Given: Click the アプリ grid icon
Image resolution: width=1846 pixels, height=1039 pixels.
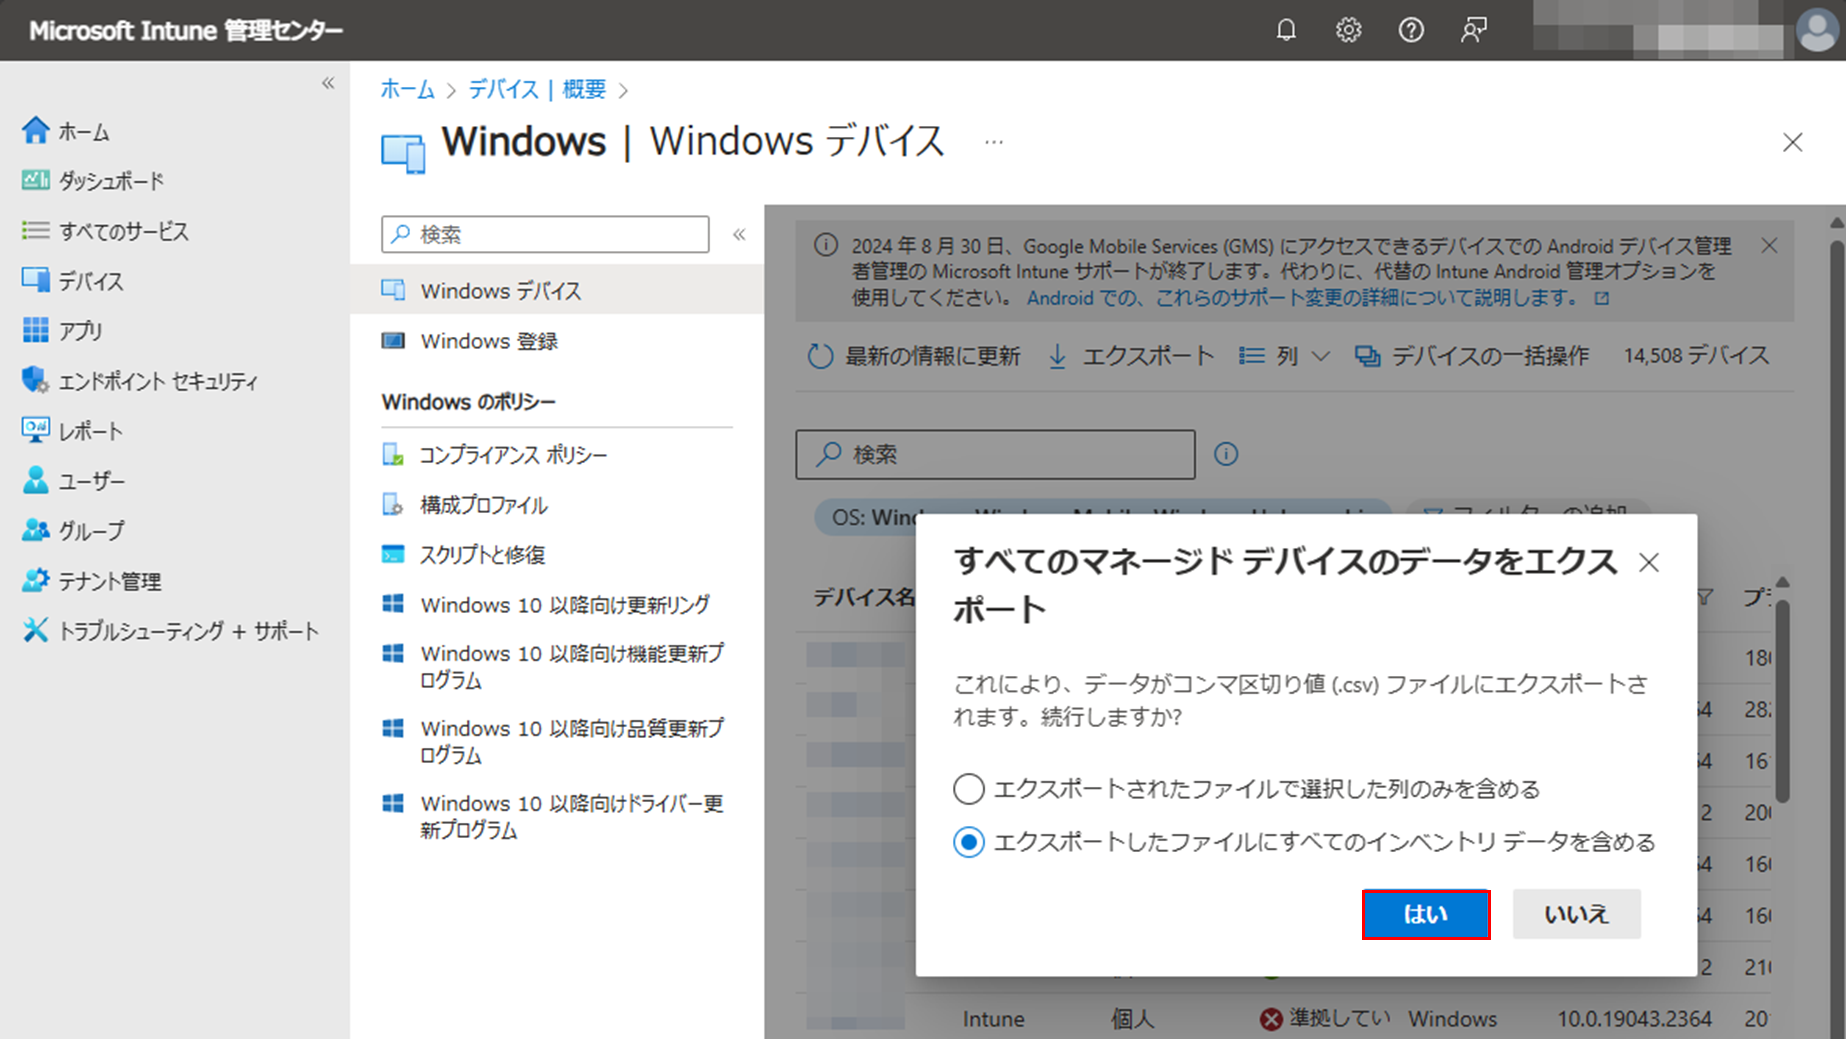Looking at the screenshot, I should coord(35,330).
